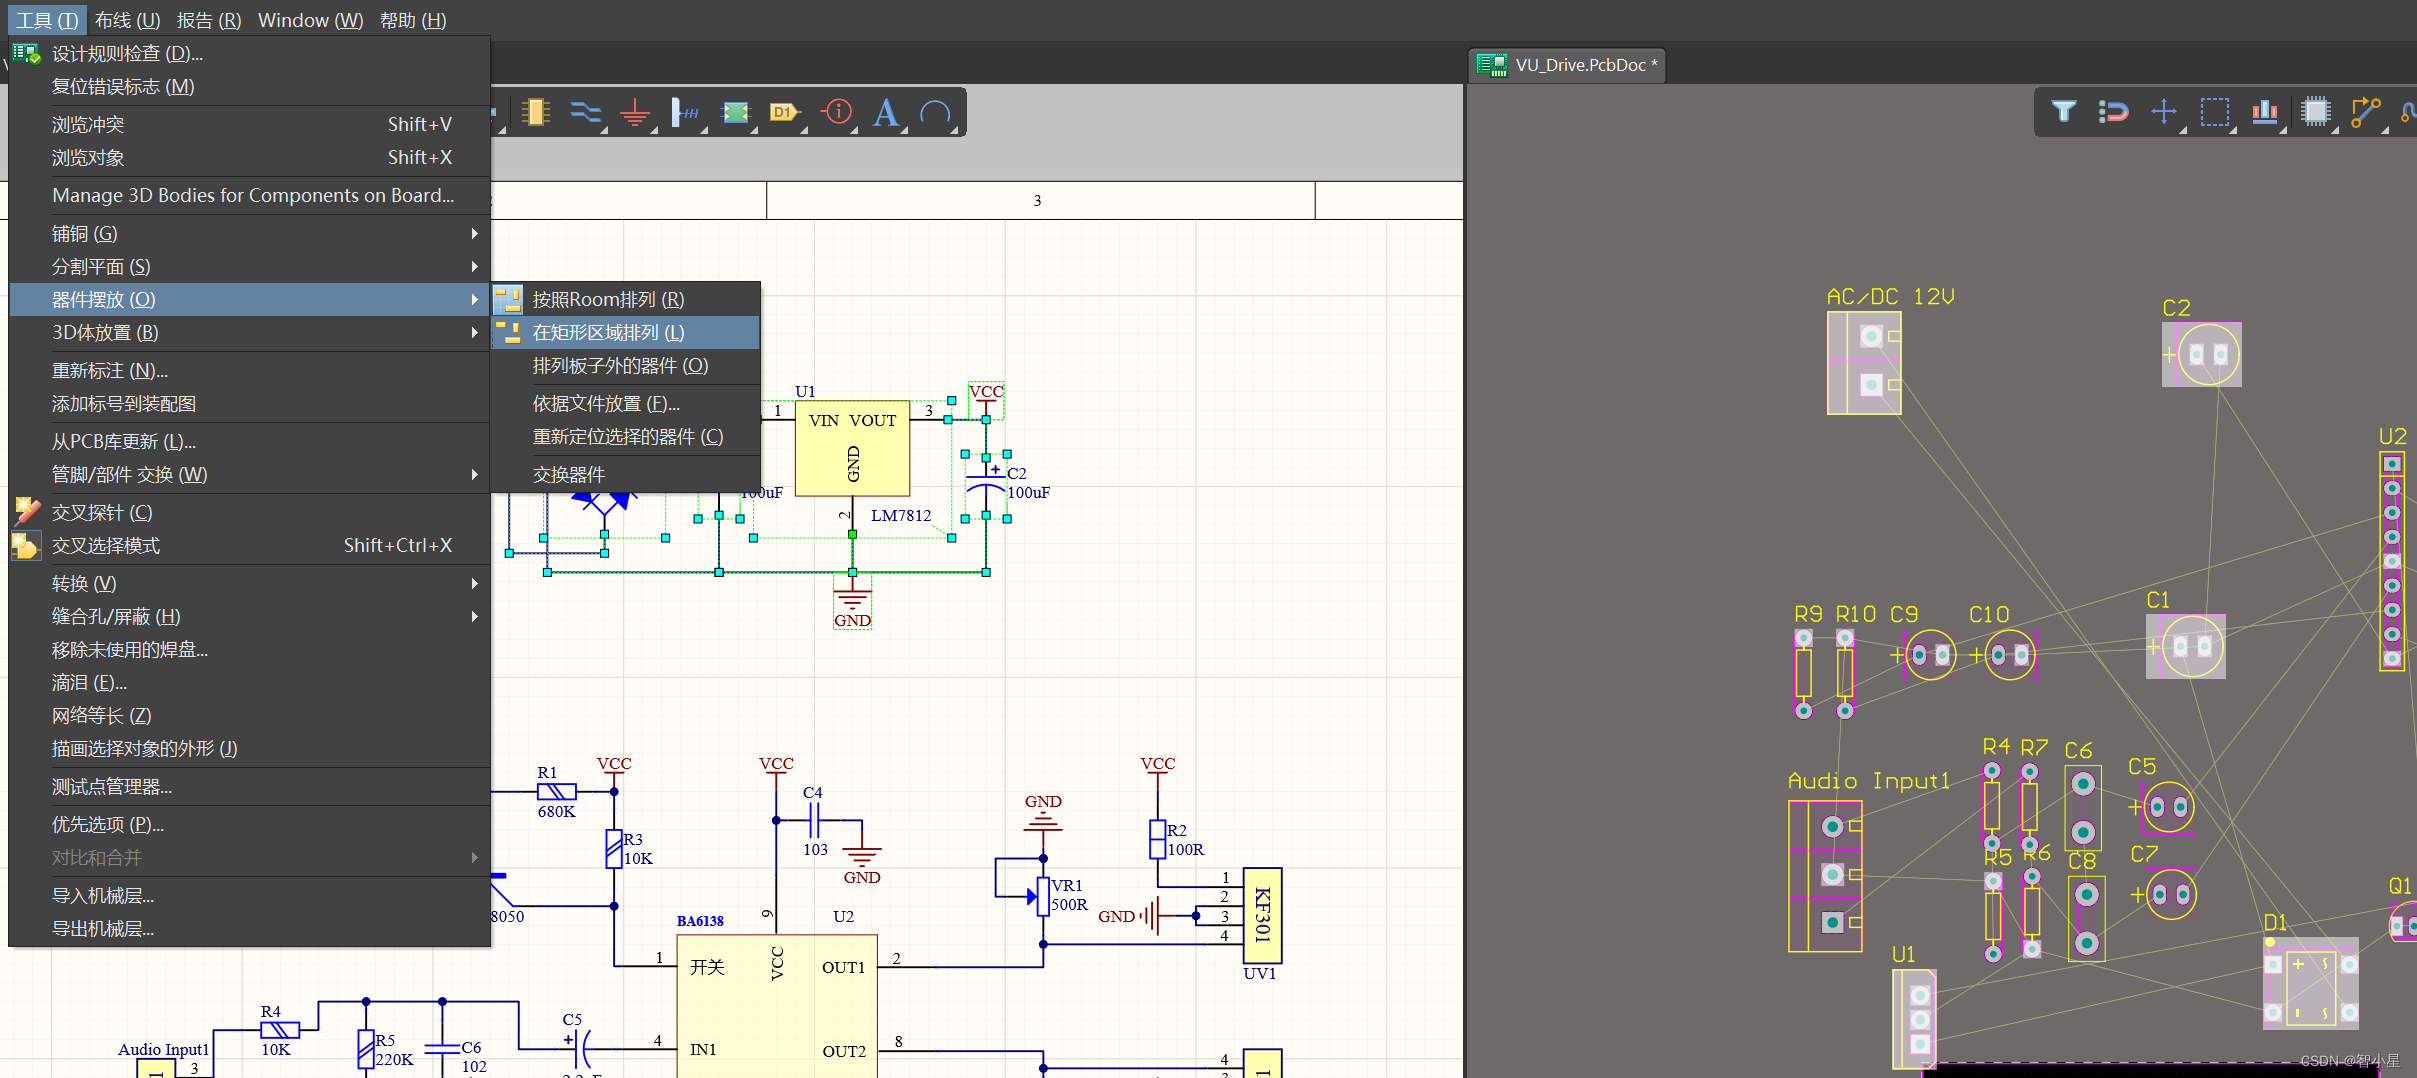Click the Cross Probe pencil icon
This screenshot has height=1078, width=2417.
(x=27, y=512)
